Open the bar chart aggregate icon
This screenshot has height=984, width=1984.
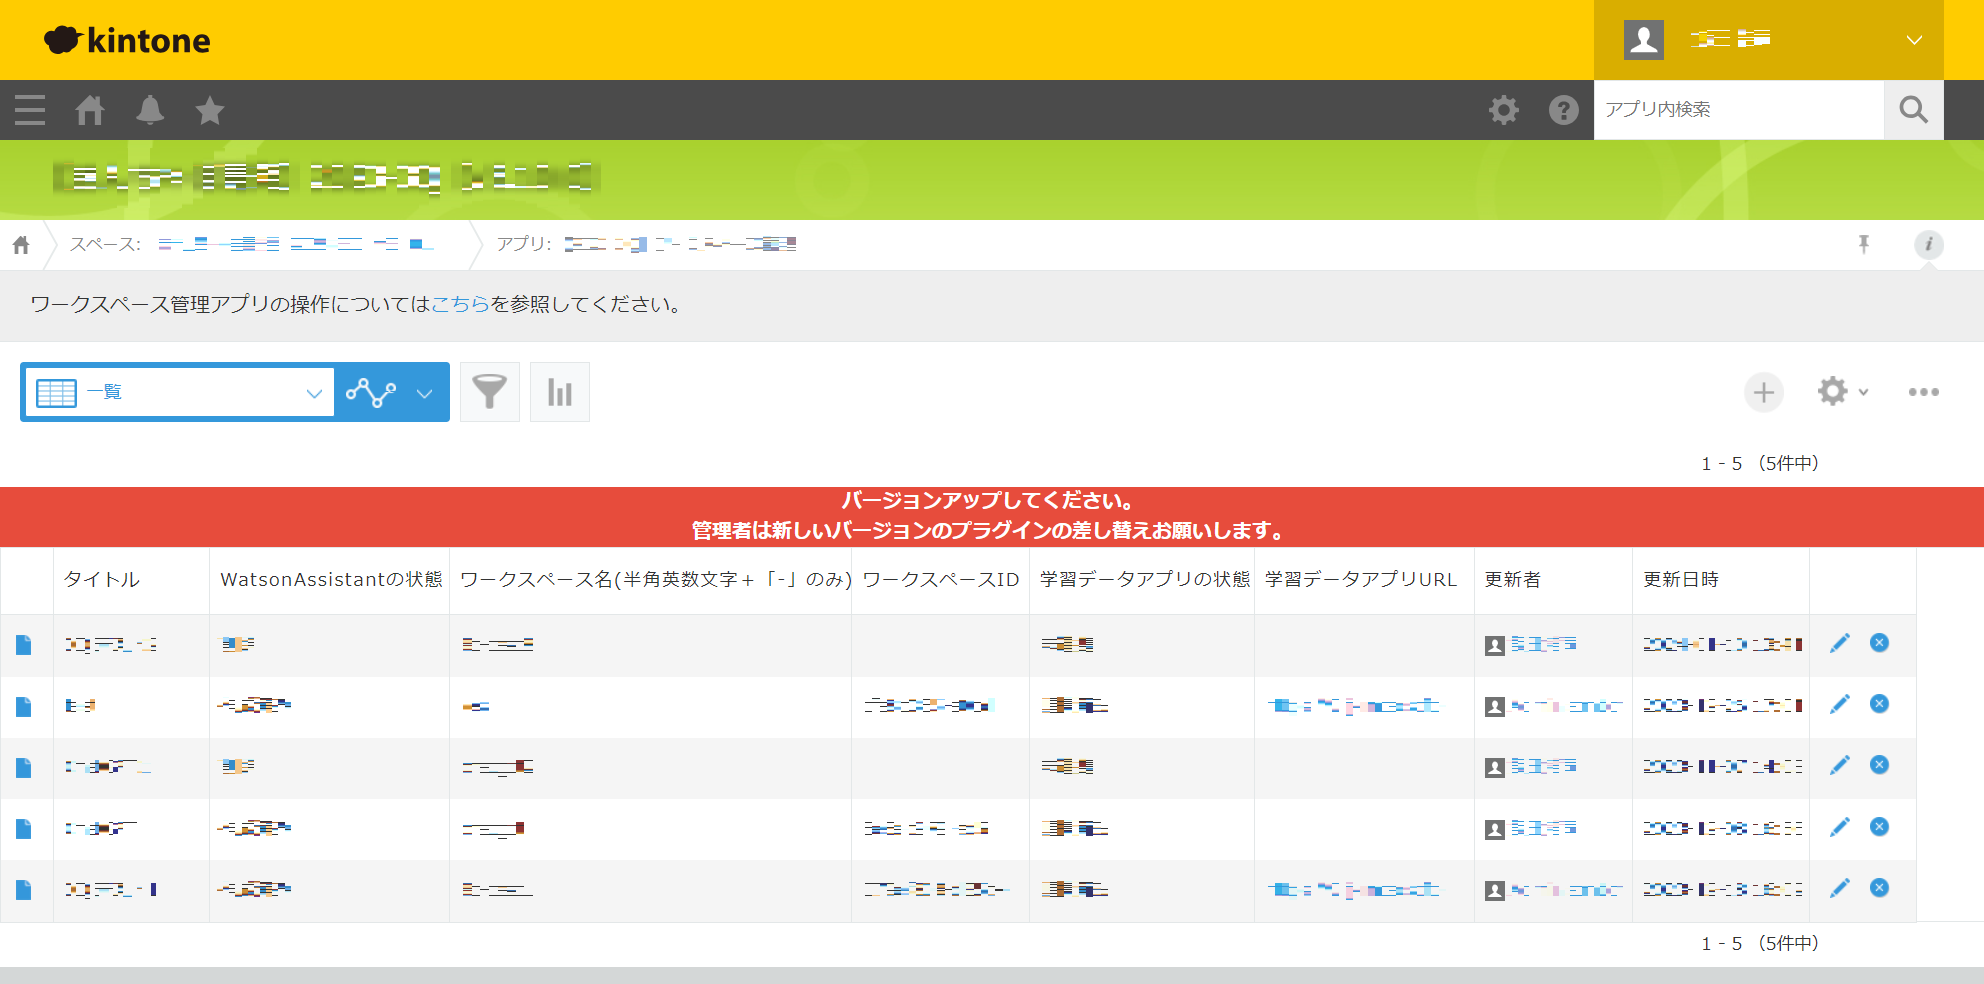(x=560, y=392)
